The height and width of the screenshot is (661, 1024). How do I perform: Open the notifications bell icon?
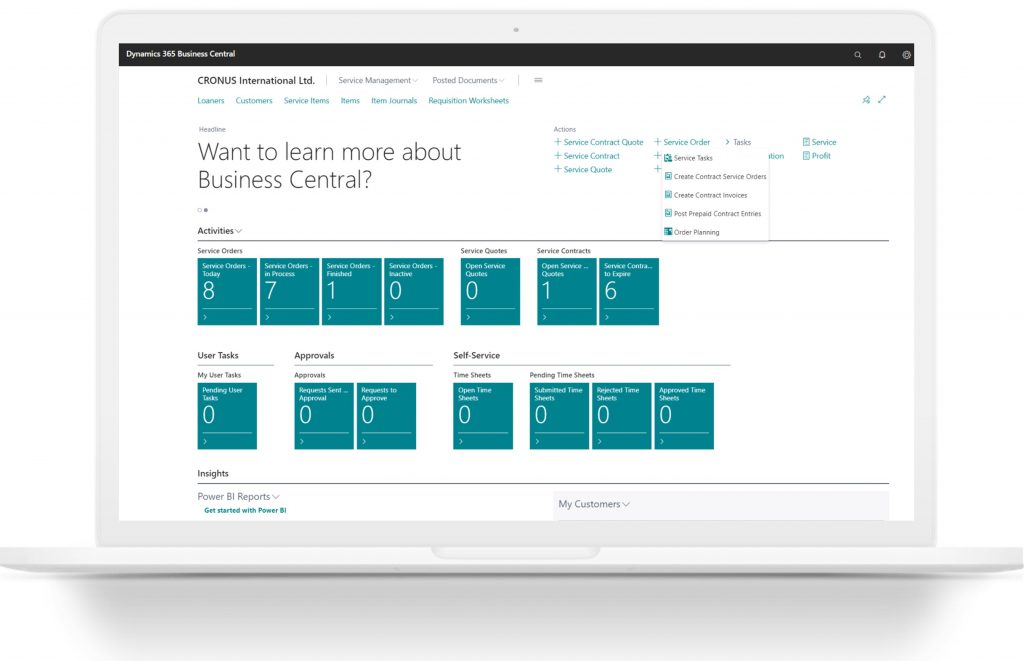(882, 55)
